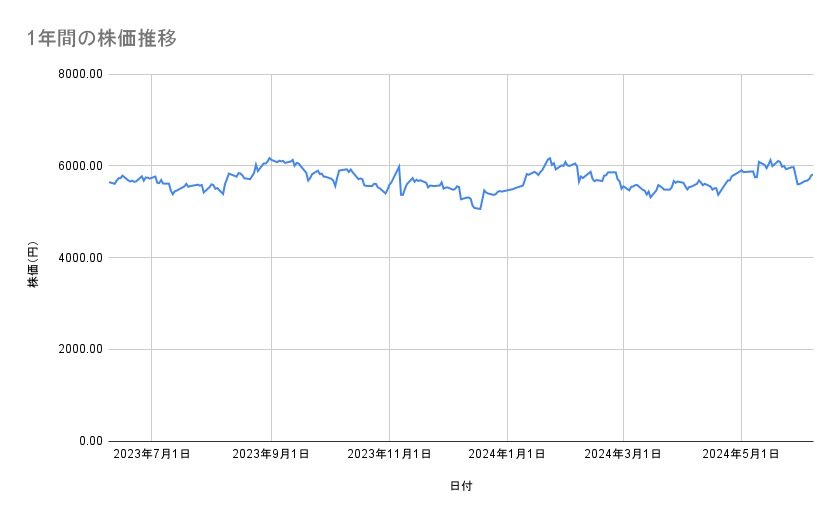Select the line's rightmost end point

[x=812, y=175]
